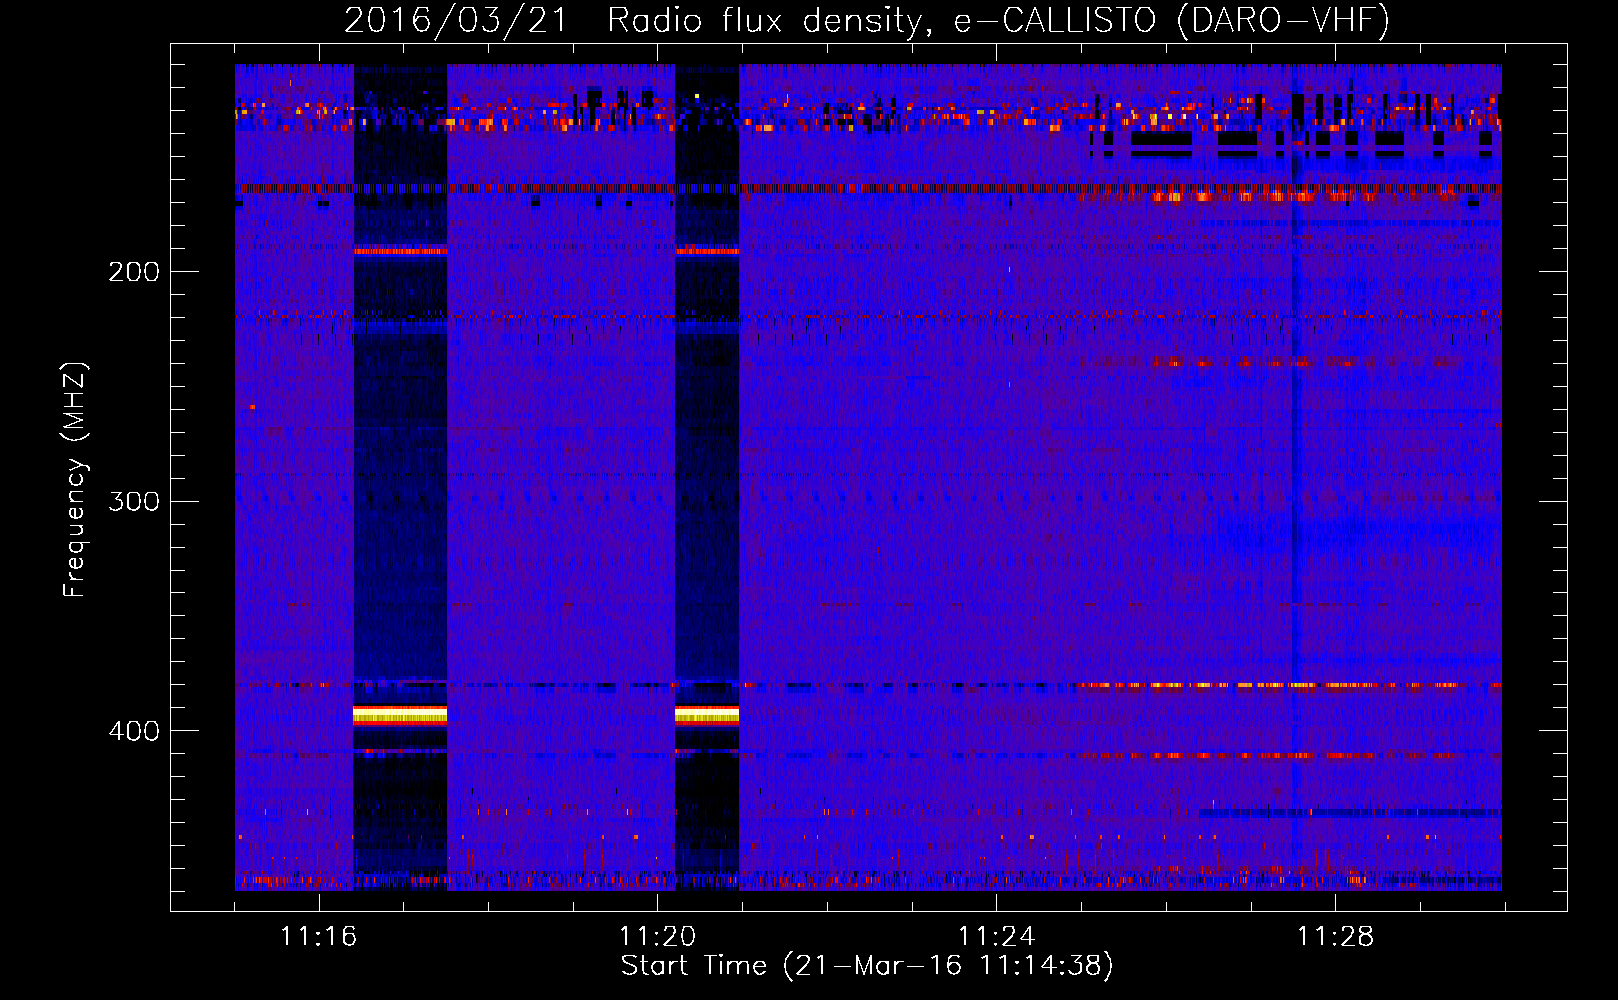Click the 200 frequency tick label
This screenshot has width=1618, height=1000.
tap(134, 272)
